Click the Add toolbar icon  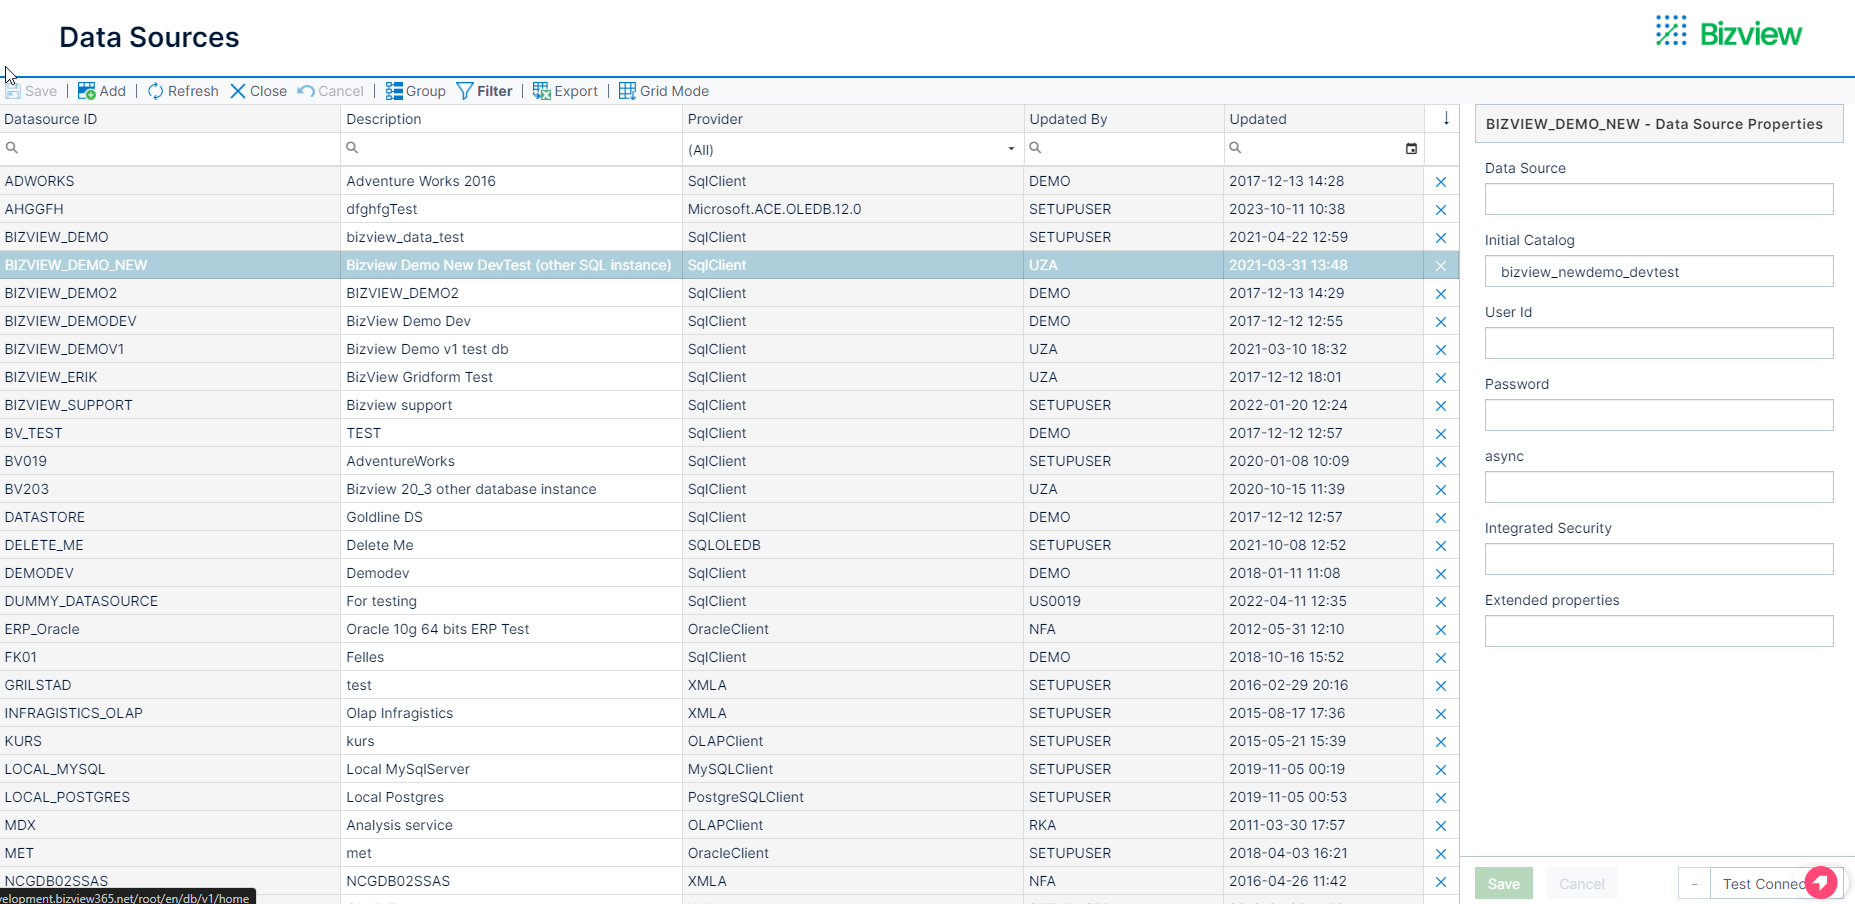click(87, 91)
